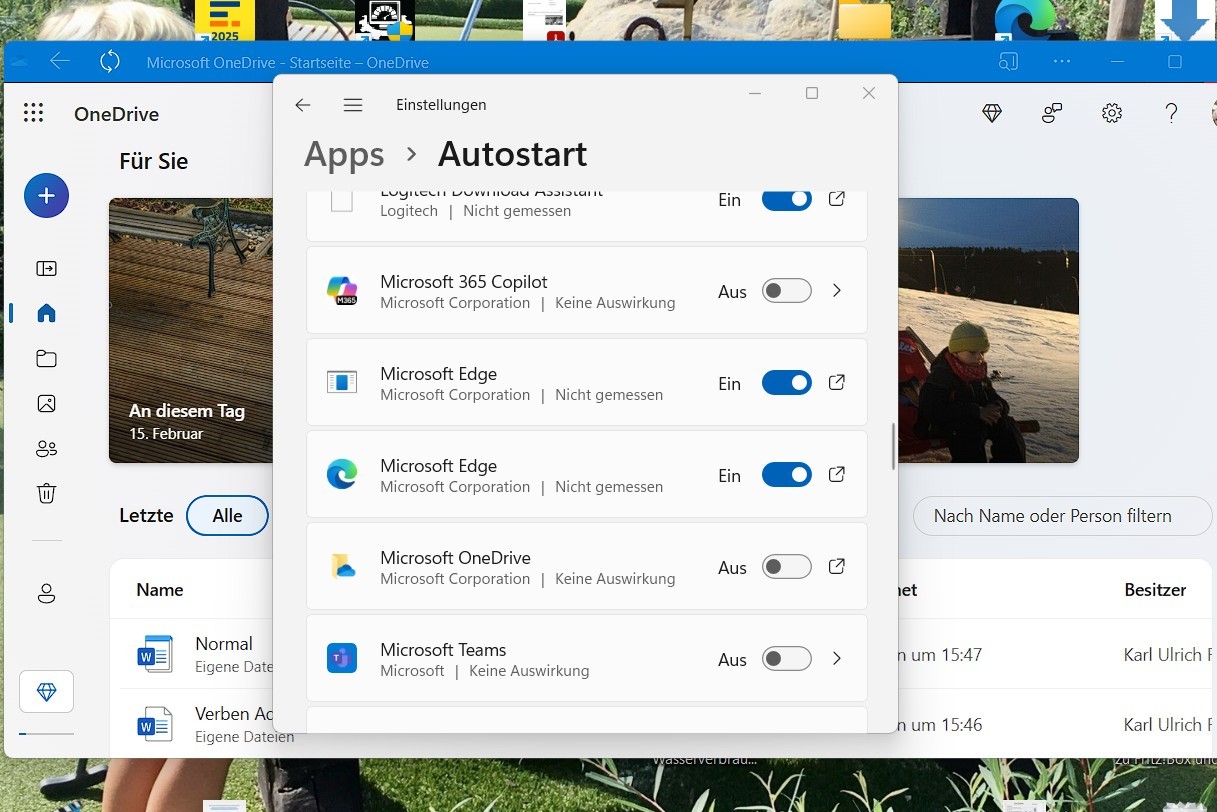Click the refresh icon in OneDrive title bar
The image size is (1217, 812).
coord(110,62)
